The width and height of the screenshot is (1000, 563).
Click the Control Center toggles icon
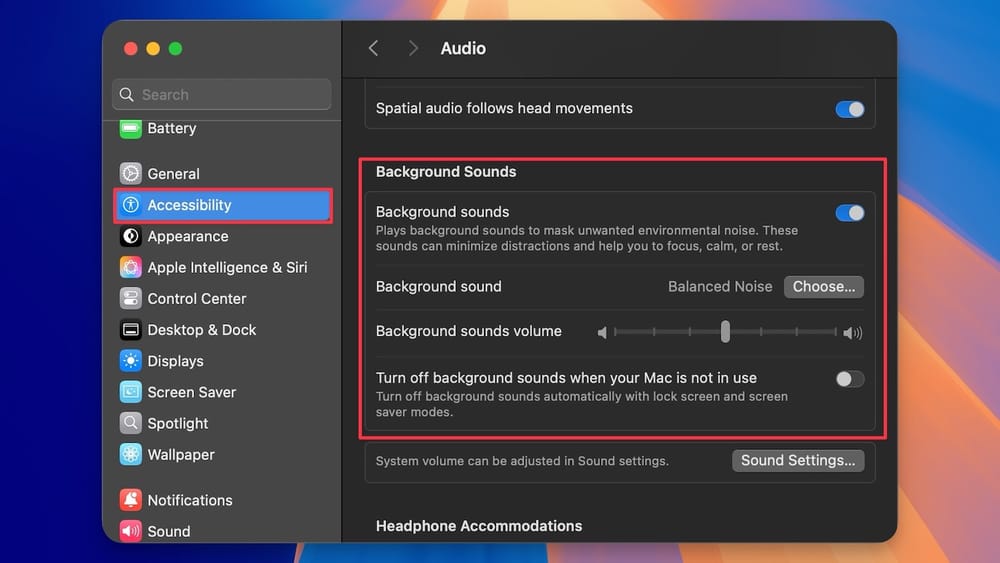click(x=131, y=298)
